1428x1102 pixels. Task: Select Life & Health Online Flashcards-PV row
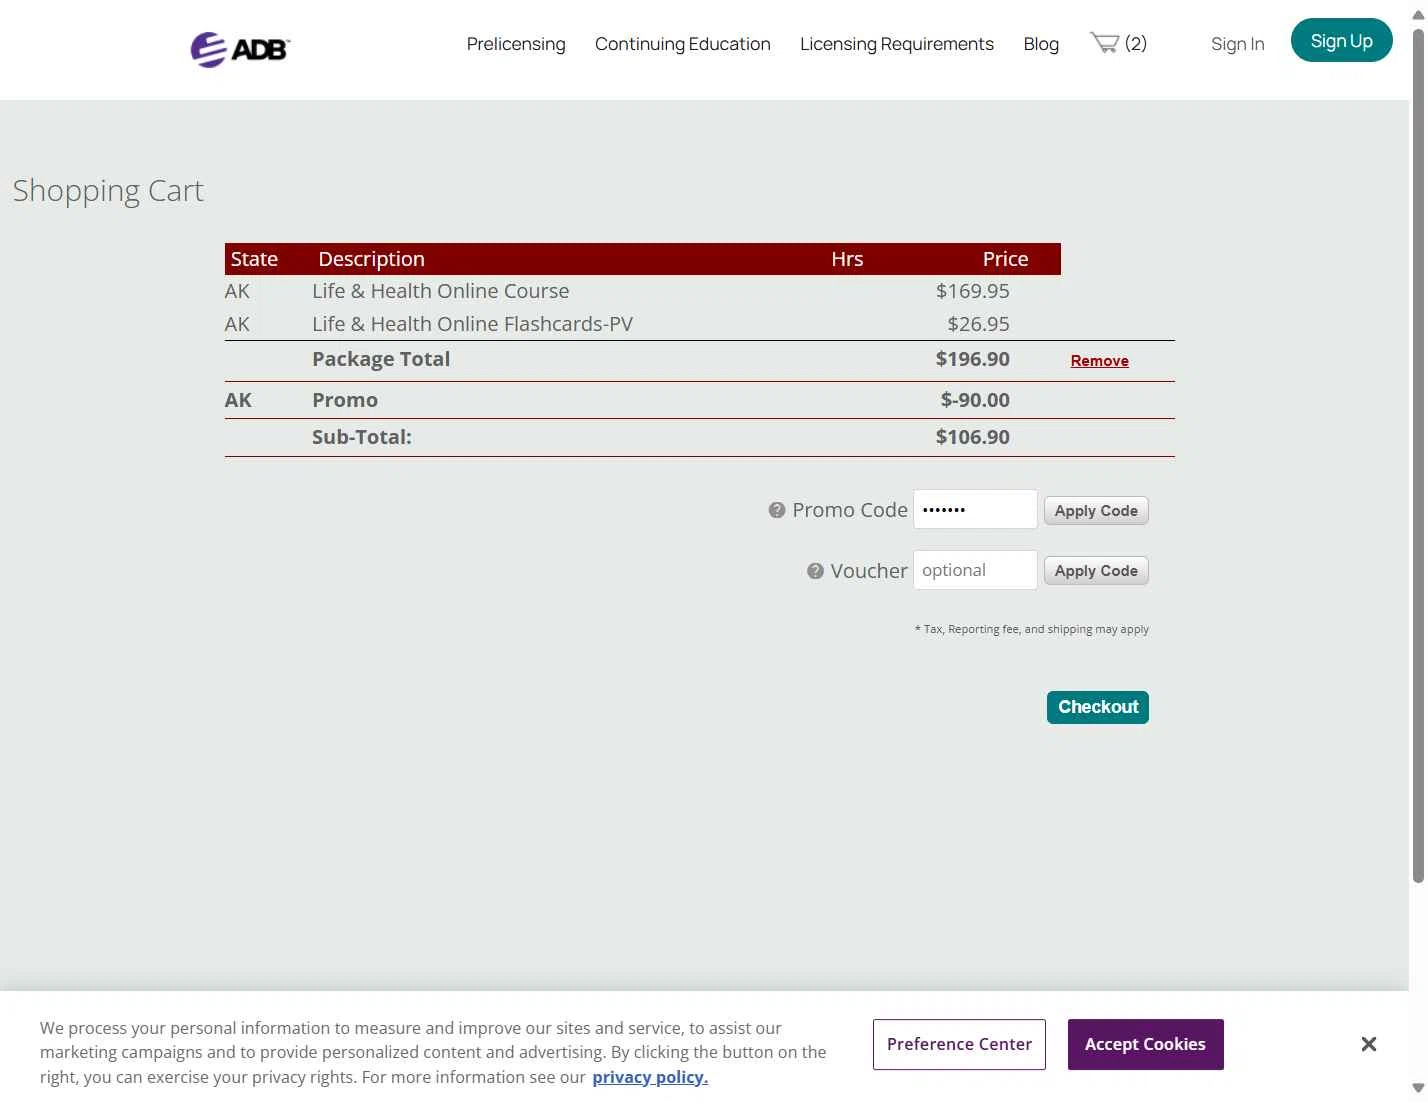[642, 324]
